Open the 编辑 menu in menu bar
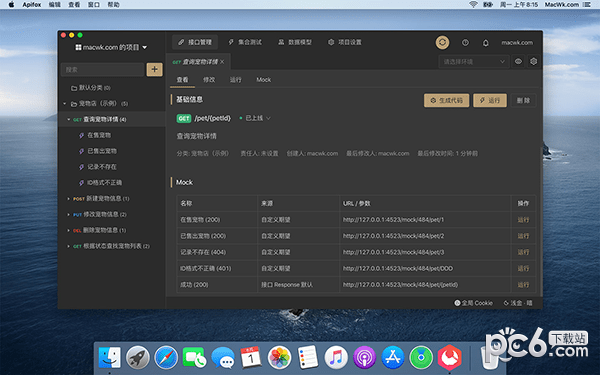Screen dimensions: 600x375 pyautogui.click(x=55, y=5)
